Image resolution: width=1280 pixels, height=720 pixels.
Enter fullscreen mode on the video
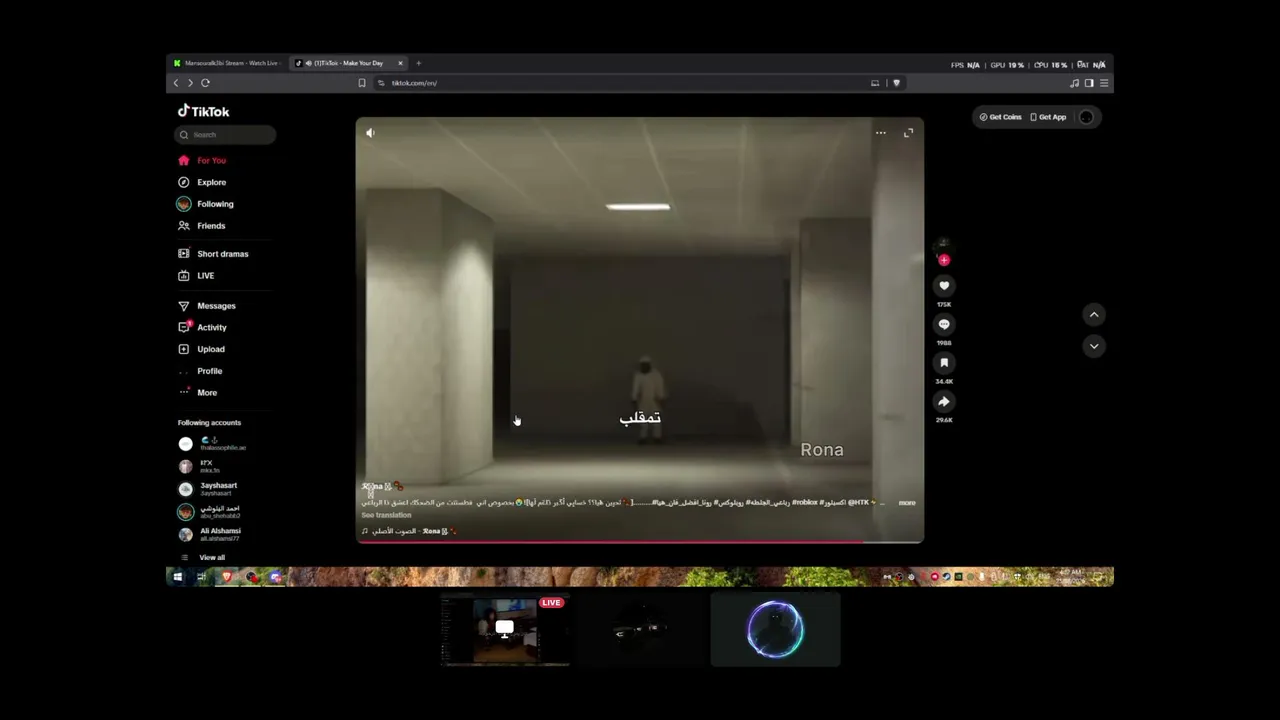point(908,133)
